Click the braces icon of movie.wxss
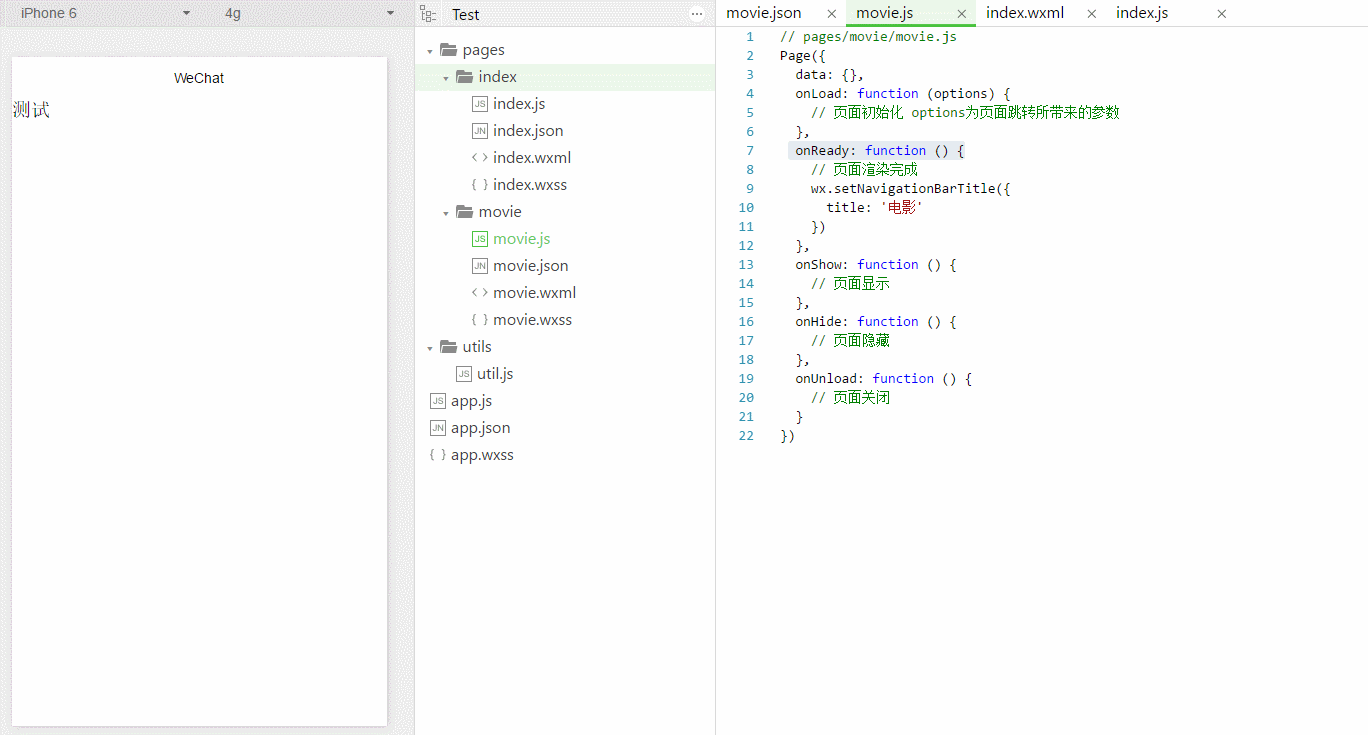The width and height of the screenshot is (1368, 735). [x=480, y=320]
